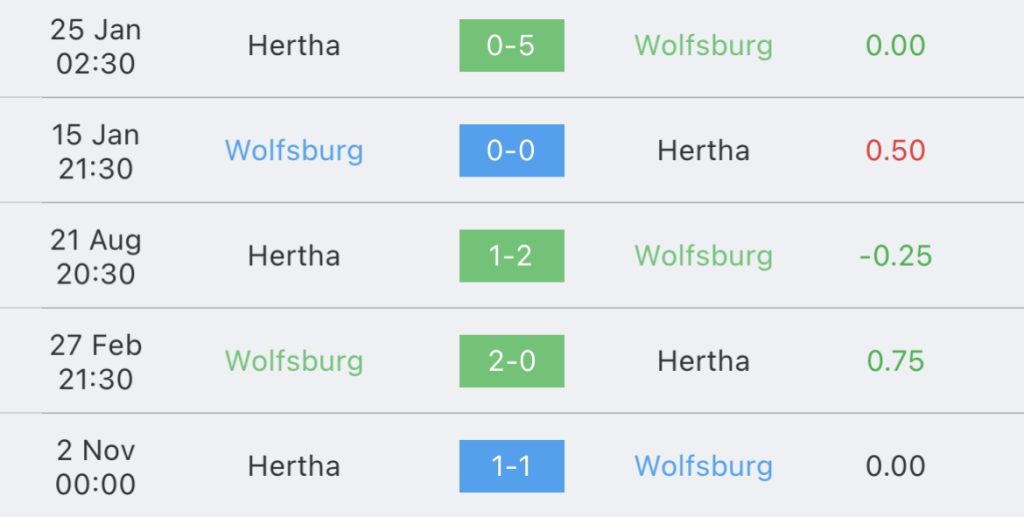Select Wolfsburg in the 2 Nov match
1024x517 pixels.
[703, 466]
